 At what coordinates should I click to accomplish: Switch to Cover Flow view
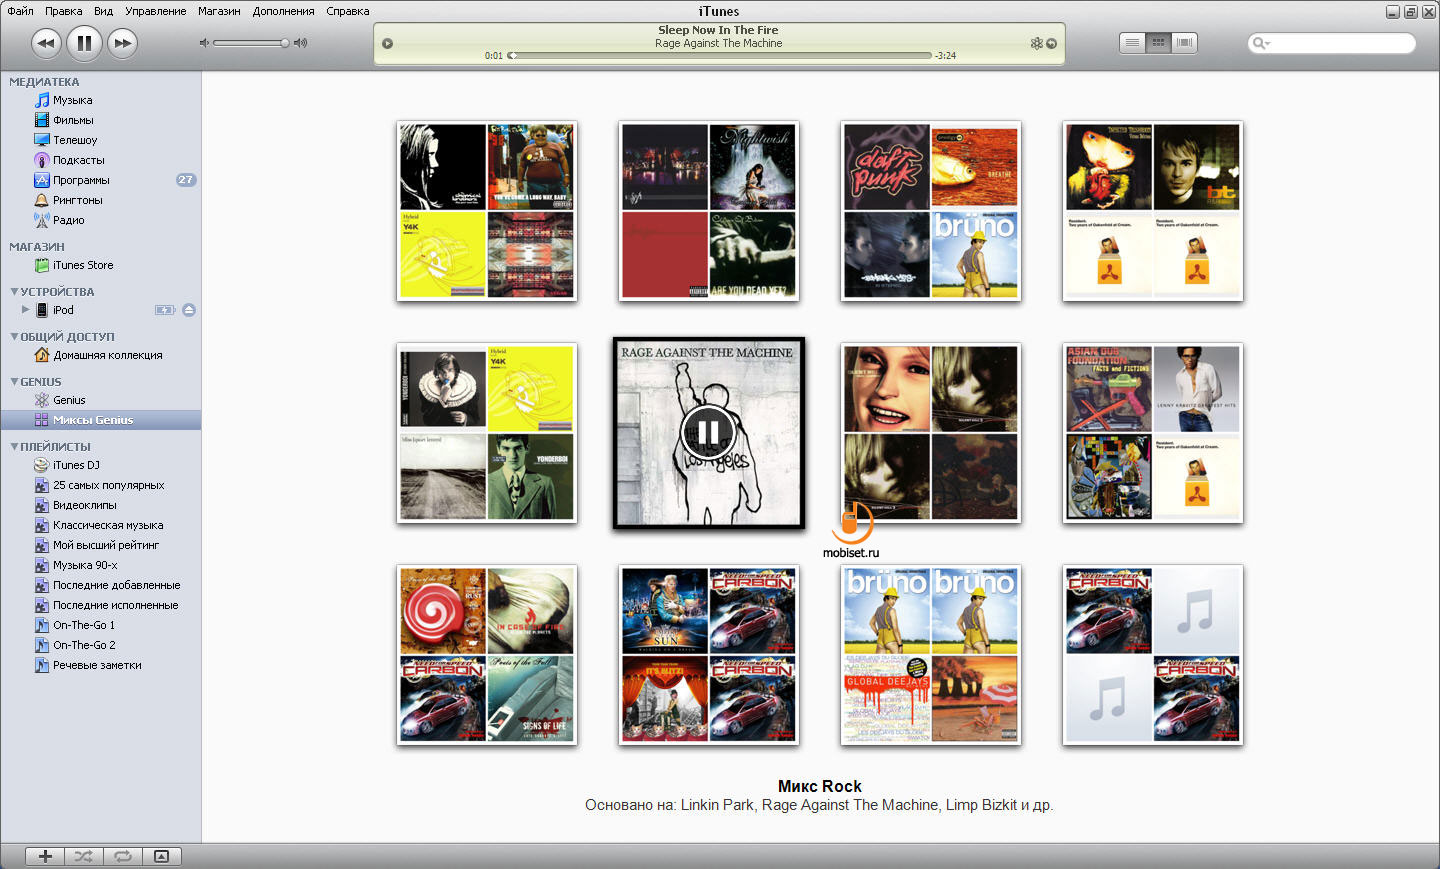tap(1184, 43)
